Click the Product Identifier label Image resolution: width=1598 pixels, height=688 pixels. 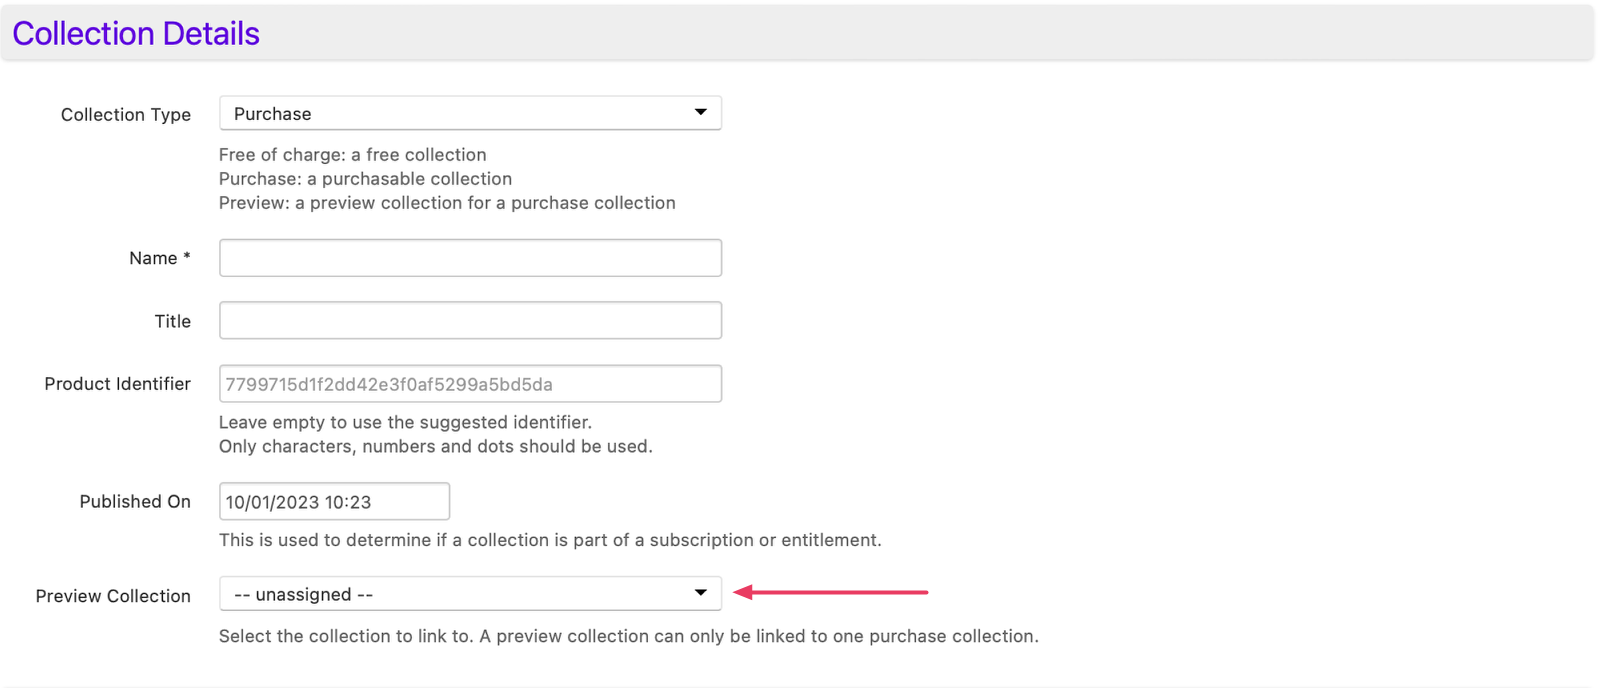(118, 384)
